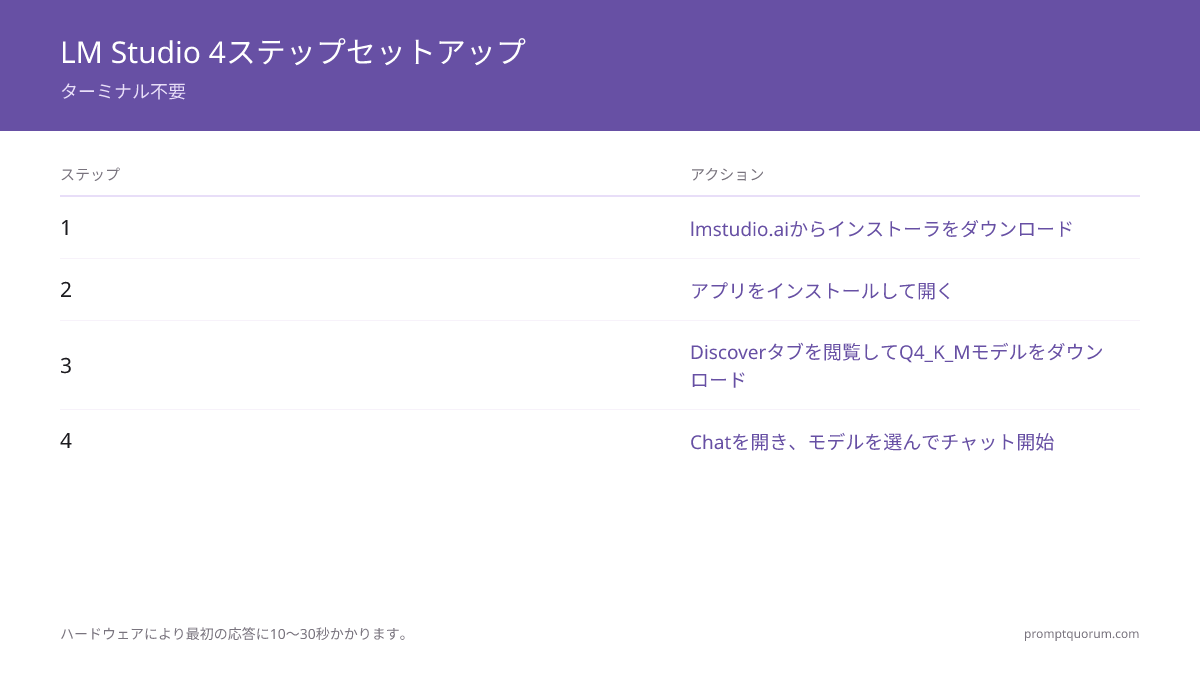Click 'promptquorum.com' in the footer
This screenshot has height=675, width=1200.
pyautogui.click(x=1081, y=634)
